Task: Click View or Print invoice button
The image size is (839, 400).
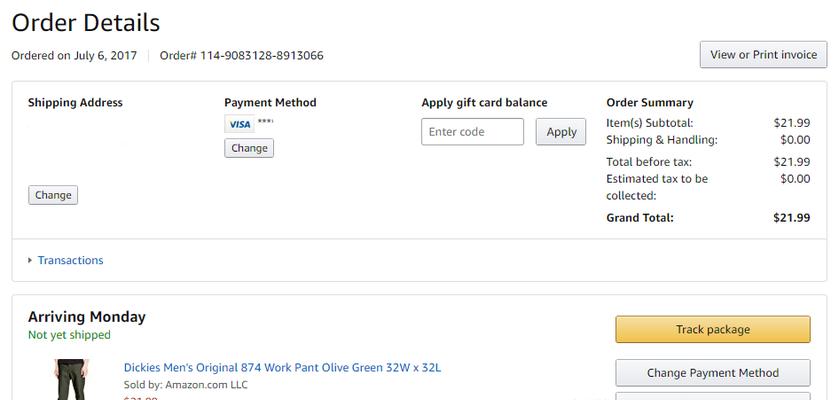Action: (x=763, y=55)
